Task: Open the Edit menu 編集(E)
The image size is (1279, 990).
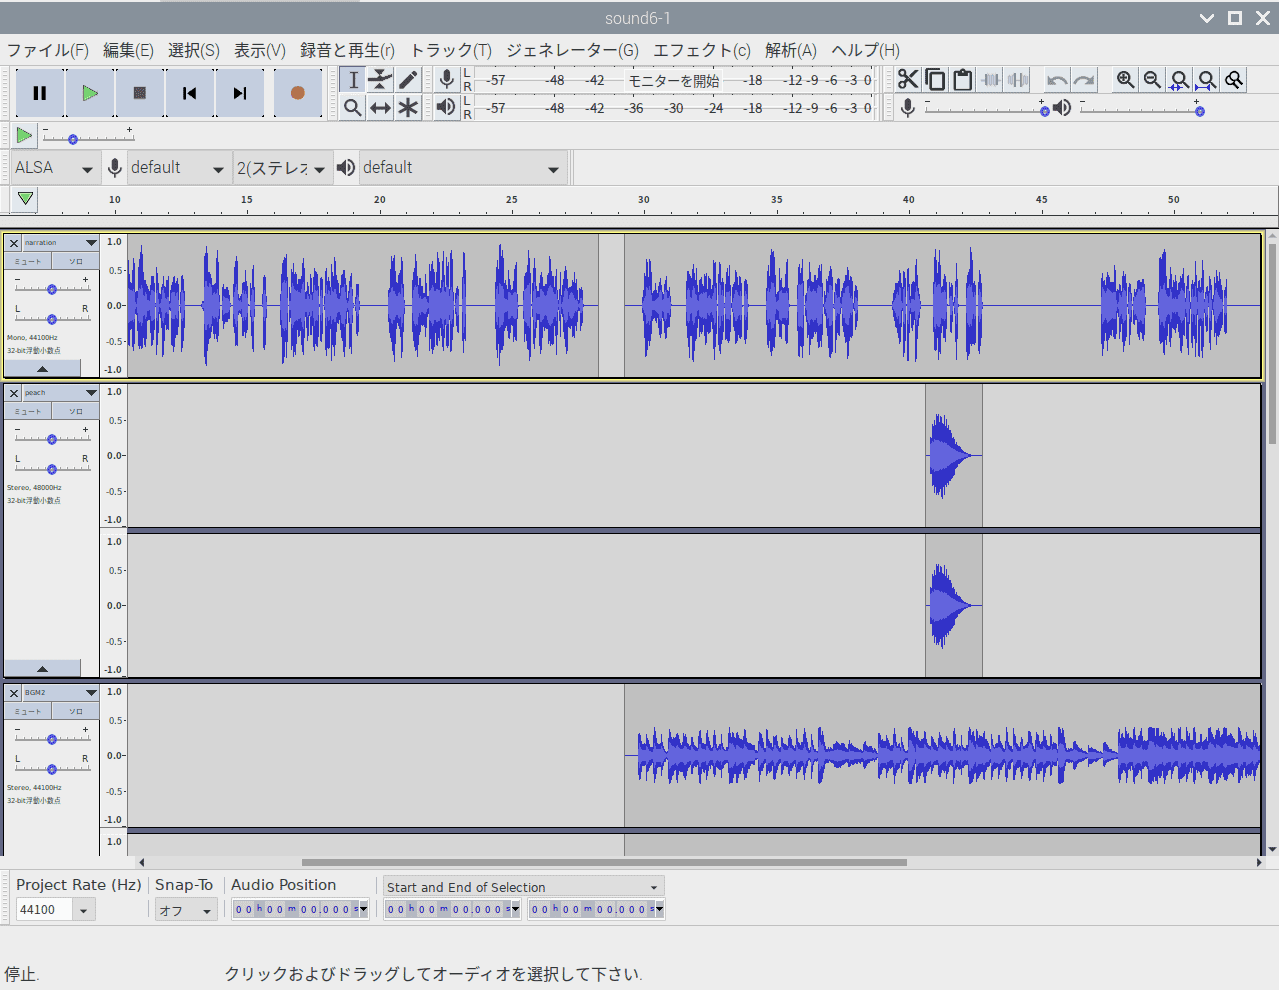Action: [128, 50]
